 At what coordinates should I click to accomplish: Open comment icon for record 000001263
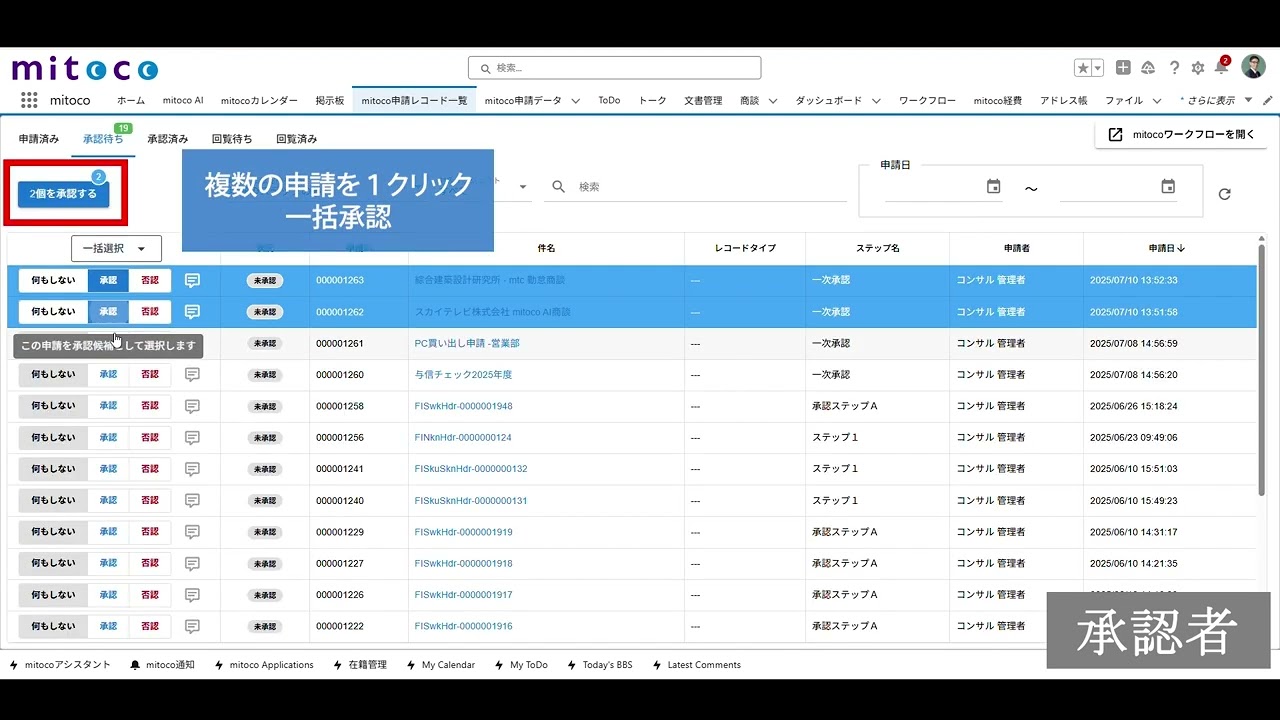pyautogui.click(x=193, y=280)
